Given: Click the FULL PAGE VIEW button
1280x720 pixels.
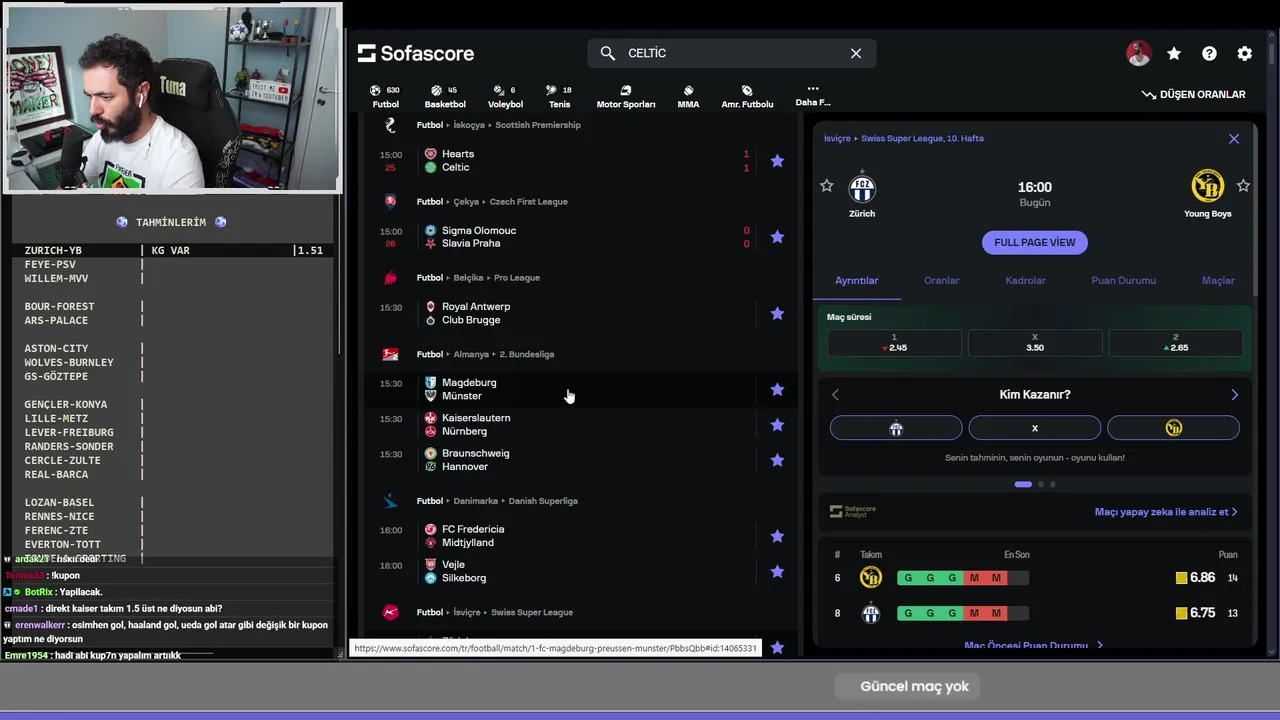Looking at the screenshot, I should 1035,242.
